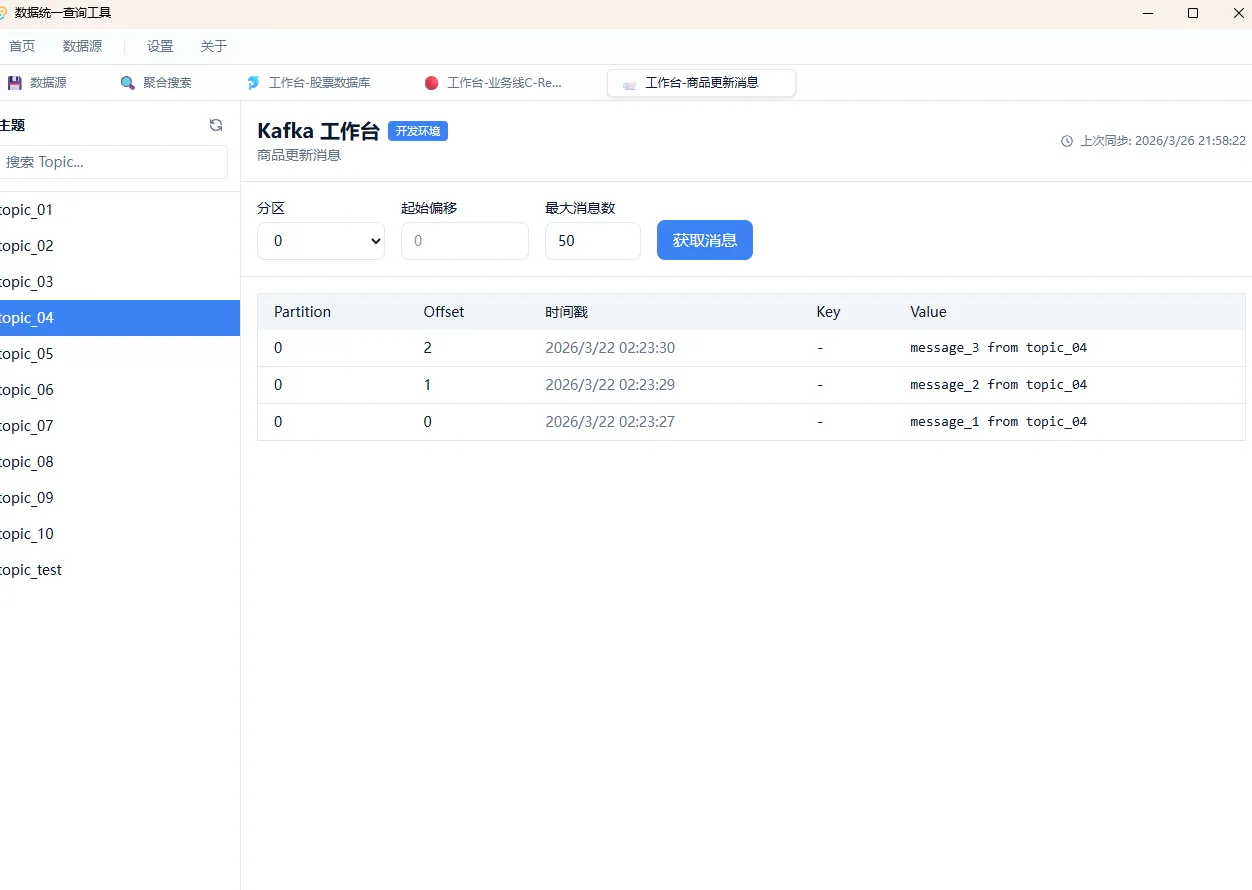Switch to 工作台-股票数据库 tab
The width and height of the screenshot is (1252, 890).
pos(319,83)
